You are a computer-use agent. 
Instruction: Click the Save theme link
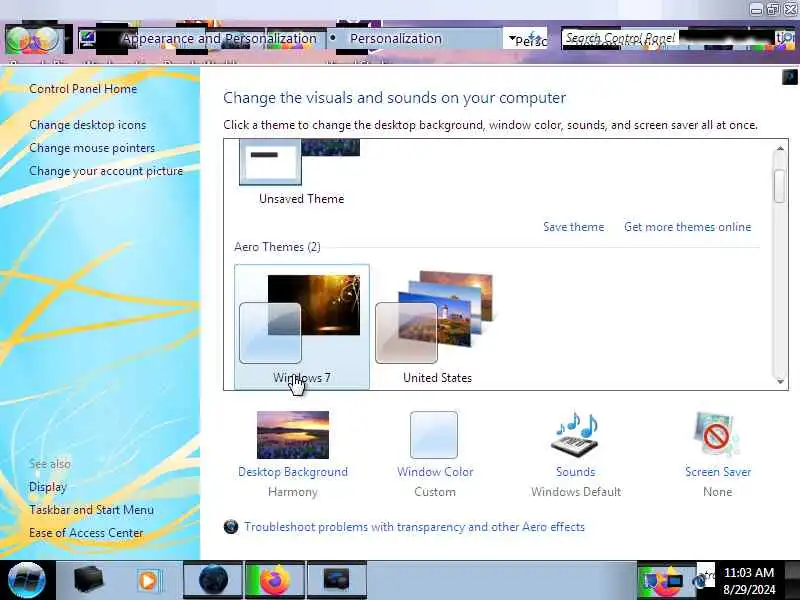point(573,227)
